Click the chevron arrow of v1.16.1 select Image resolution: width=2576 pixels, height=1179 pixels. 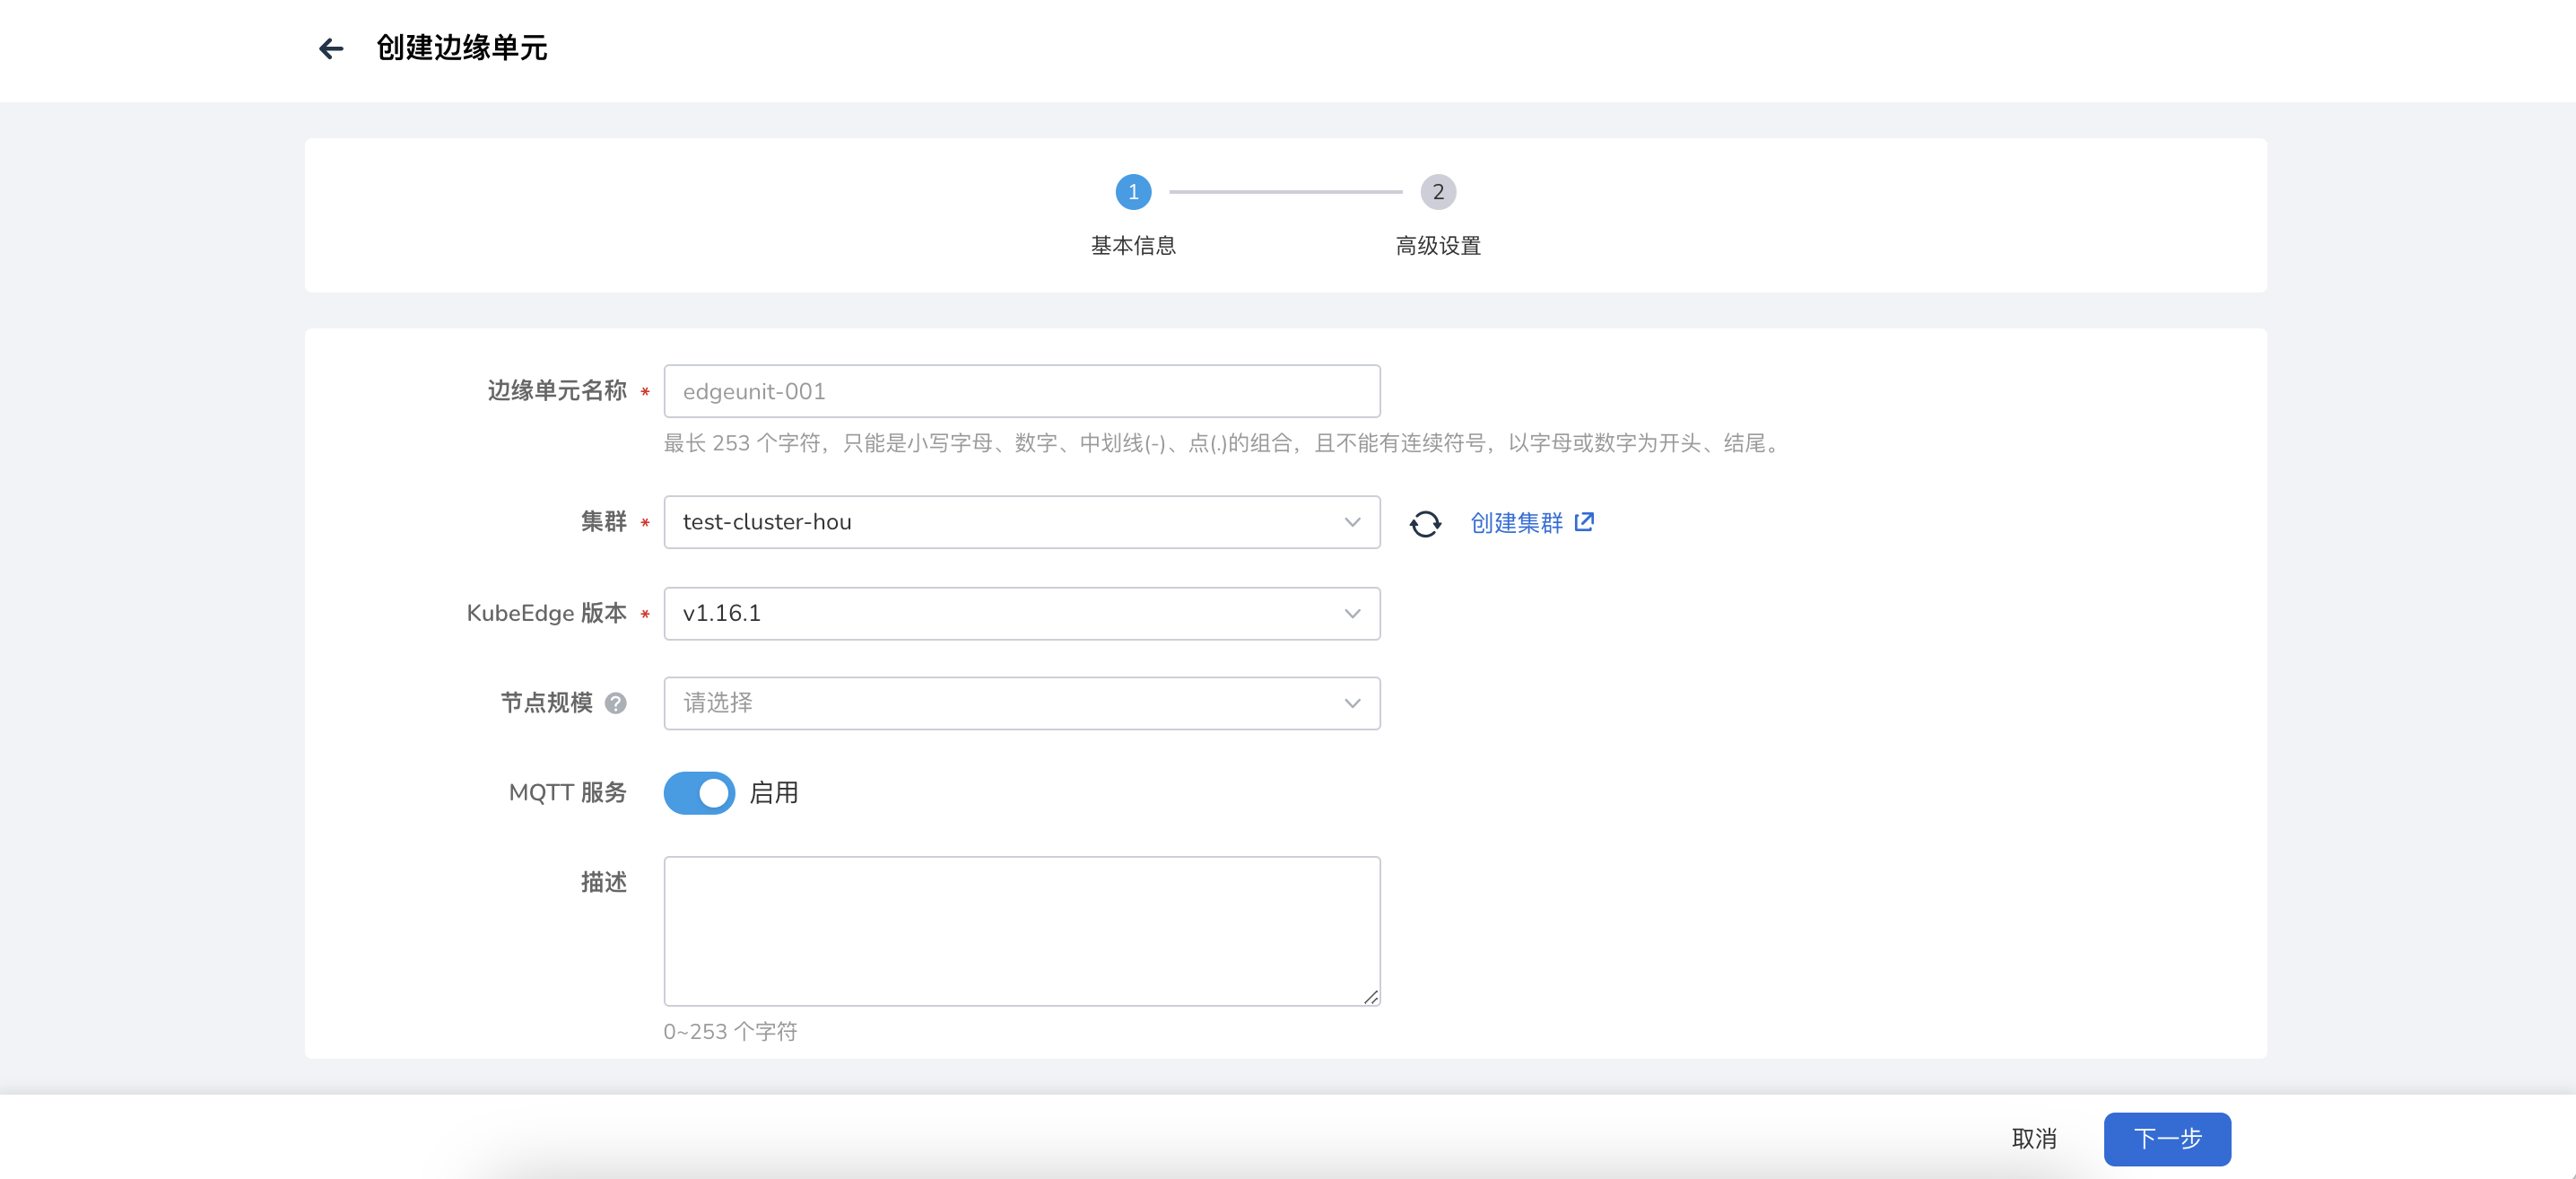pyautogui.click(x=1352, y=613)
